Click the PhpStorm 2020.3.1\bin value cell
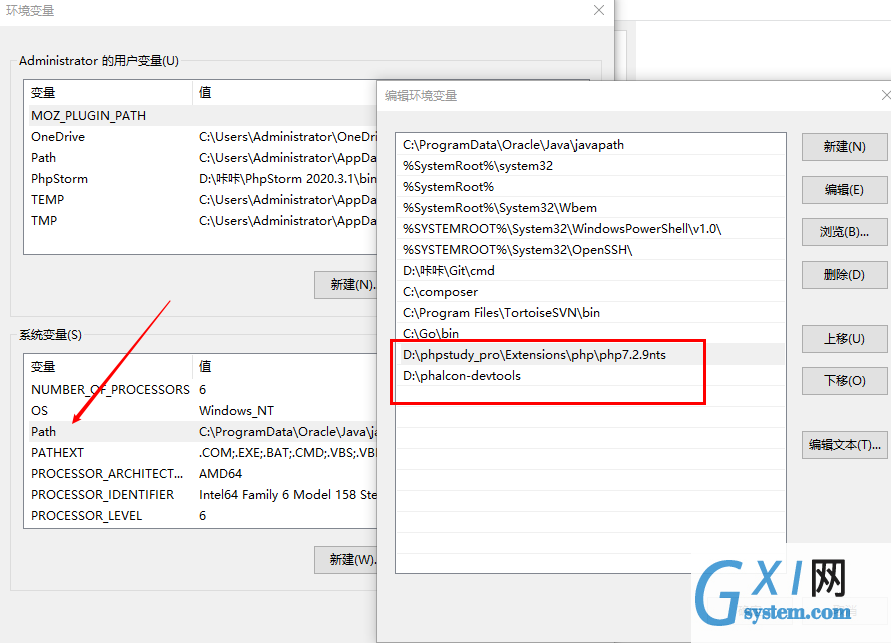Screen dimensions: 891x643 tap(288, 179)
